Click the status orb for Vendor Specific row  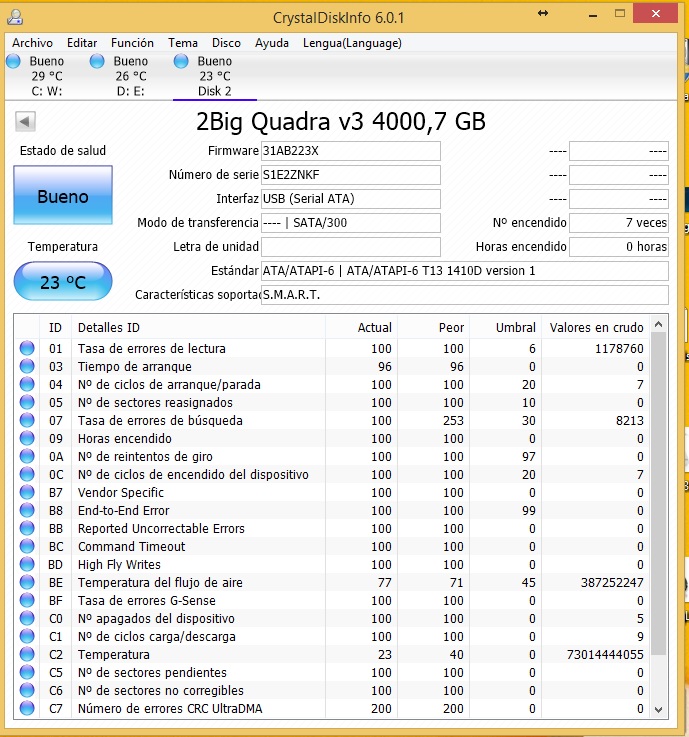pos(27,492)
